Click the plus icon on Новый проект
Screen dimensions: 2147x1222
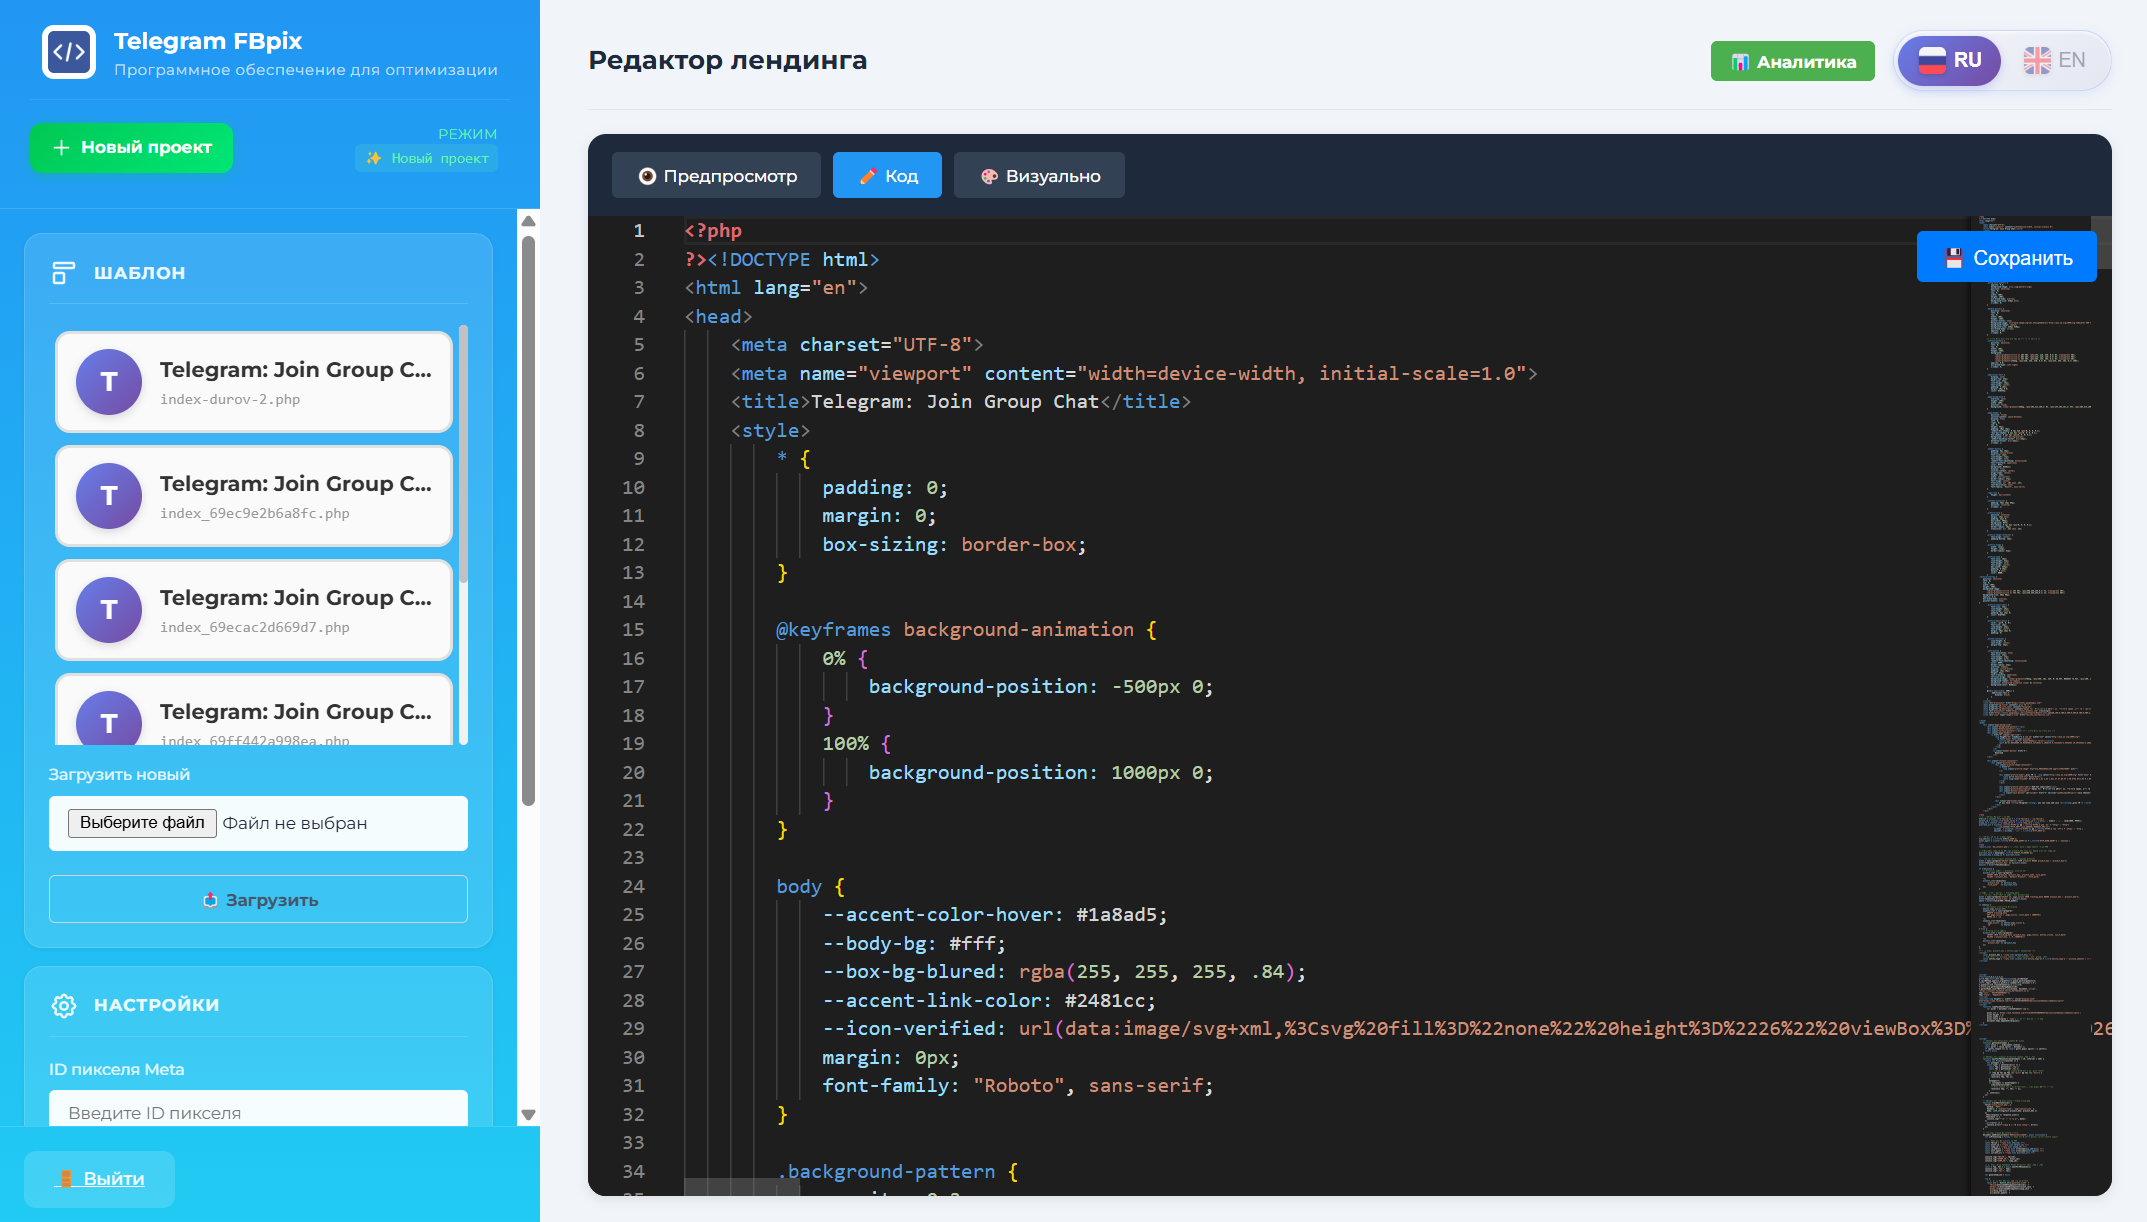[x=61, y=148]
